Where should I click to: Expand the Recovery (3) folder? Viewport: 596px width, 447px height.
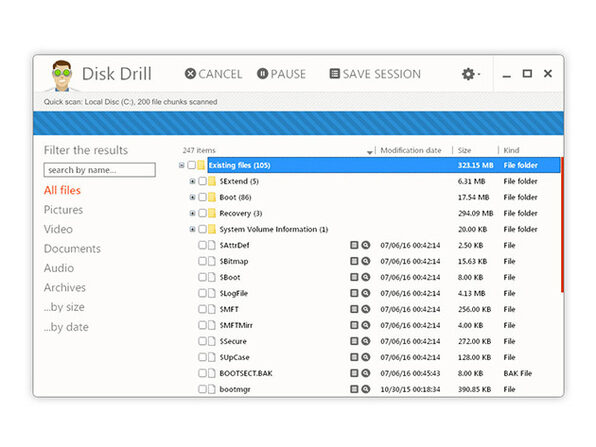[192, 213]
